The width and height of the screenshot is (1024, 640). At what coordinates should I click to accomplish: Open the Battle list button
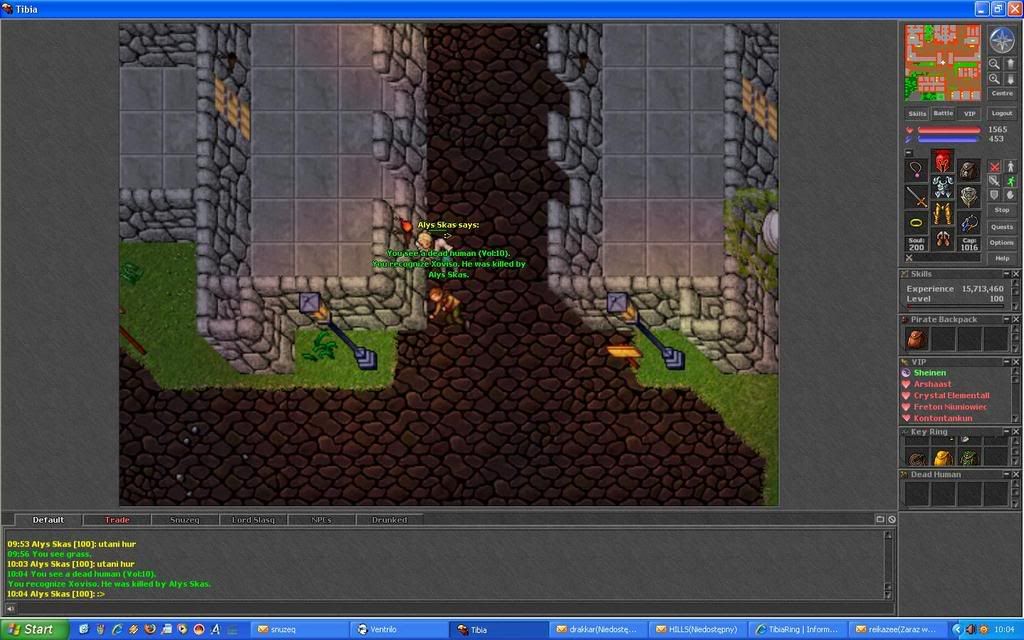point(943,114)
